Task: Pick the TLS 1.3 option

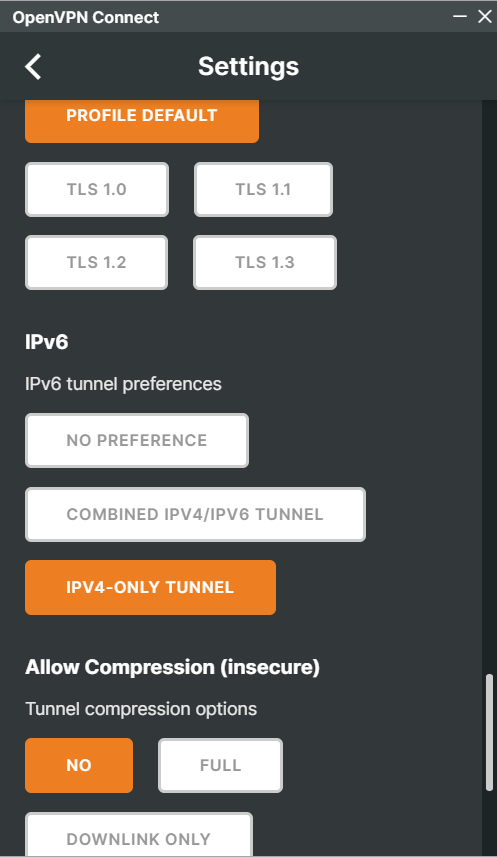Action: [x=265, y=262]
